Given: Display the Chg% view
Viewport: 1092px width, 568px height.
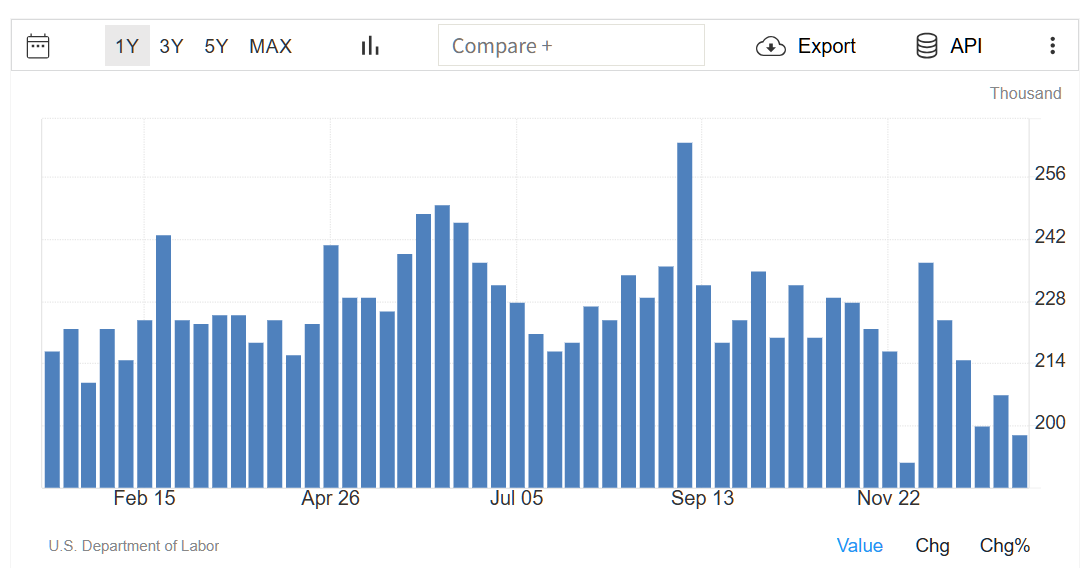Looking at the screenshot, I should [1004, 545].
